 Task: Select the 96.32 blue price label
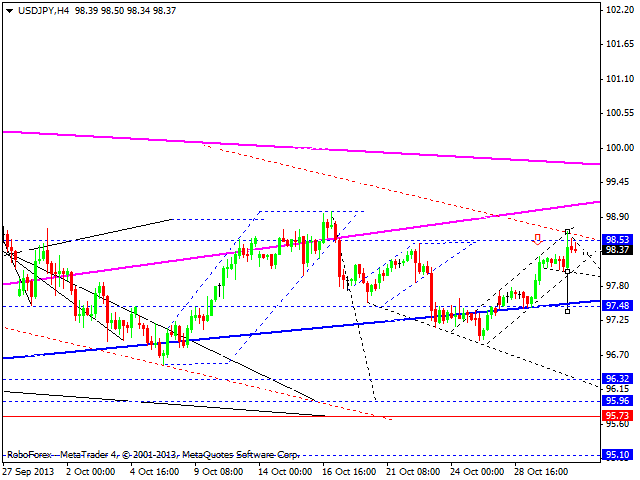(617, 378)
